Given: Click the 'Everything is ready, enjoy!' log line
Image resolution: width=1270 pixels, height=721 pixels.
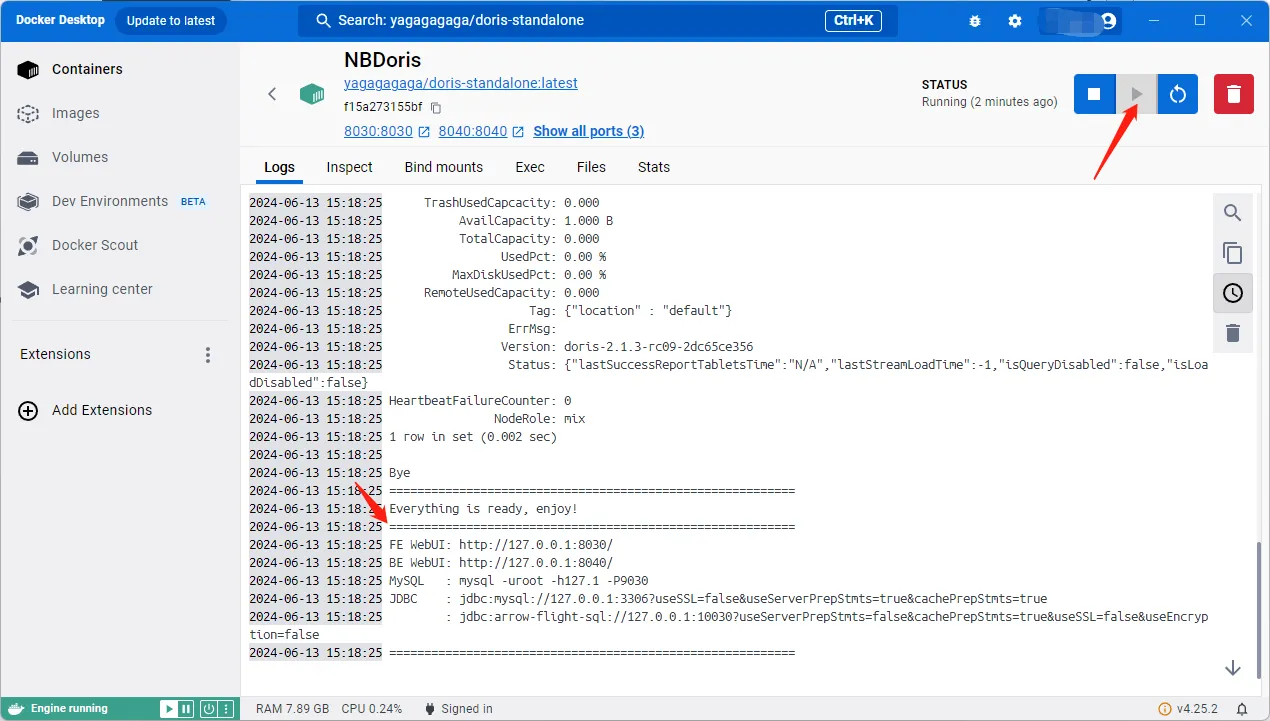Looking at the screenshot, I should point(483,509).
